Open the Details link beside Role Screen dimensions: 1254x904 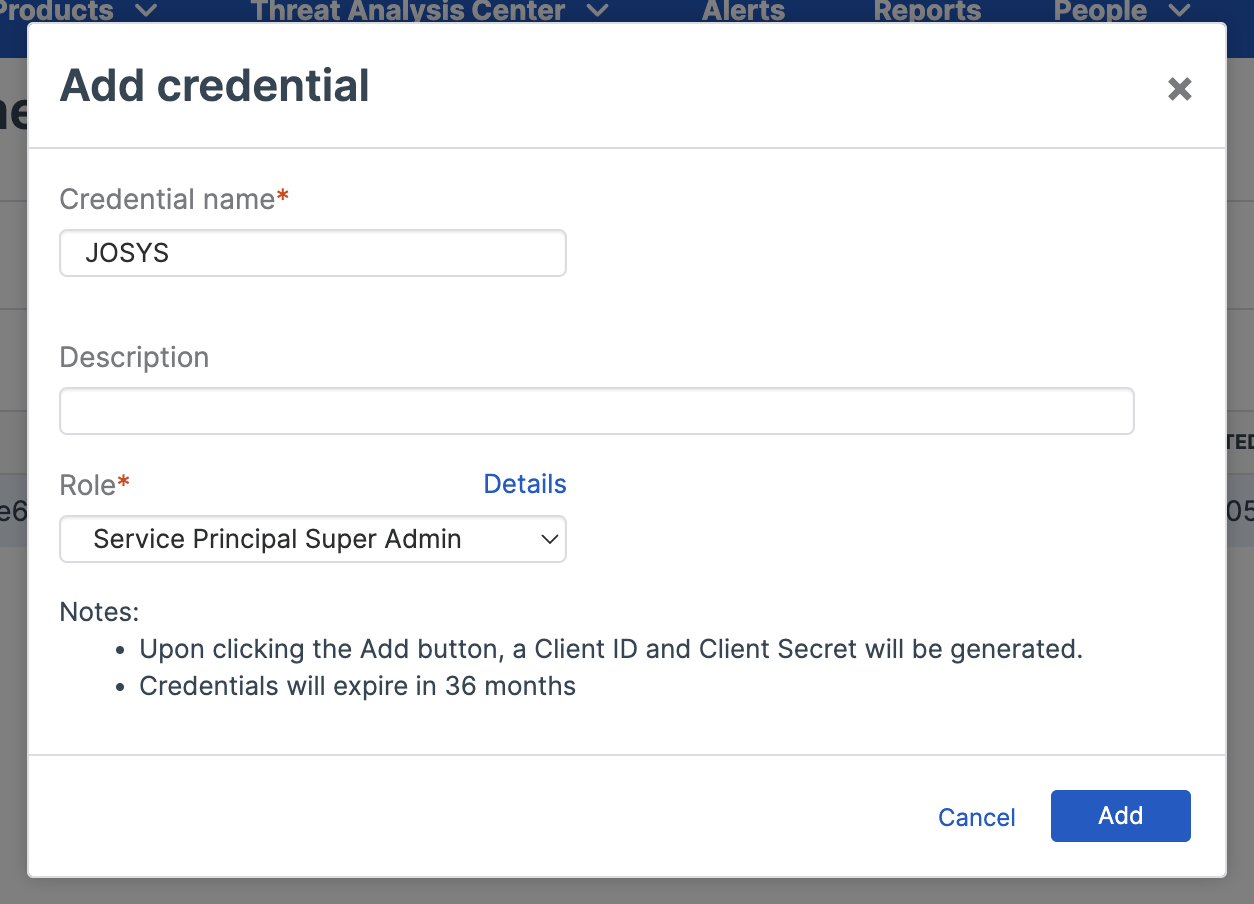(x=524, y=484)
